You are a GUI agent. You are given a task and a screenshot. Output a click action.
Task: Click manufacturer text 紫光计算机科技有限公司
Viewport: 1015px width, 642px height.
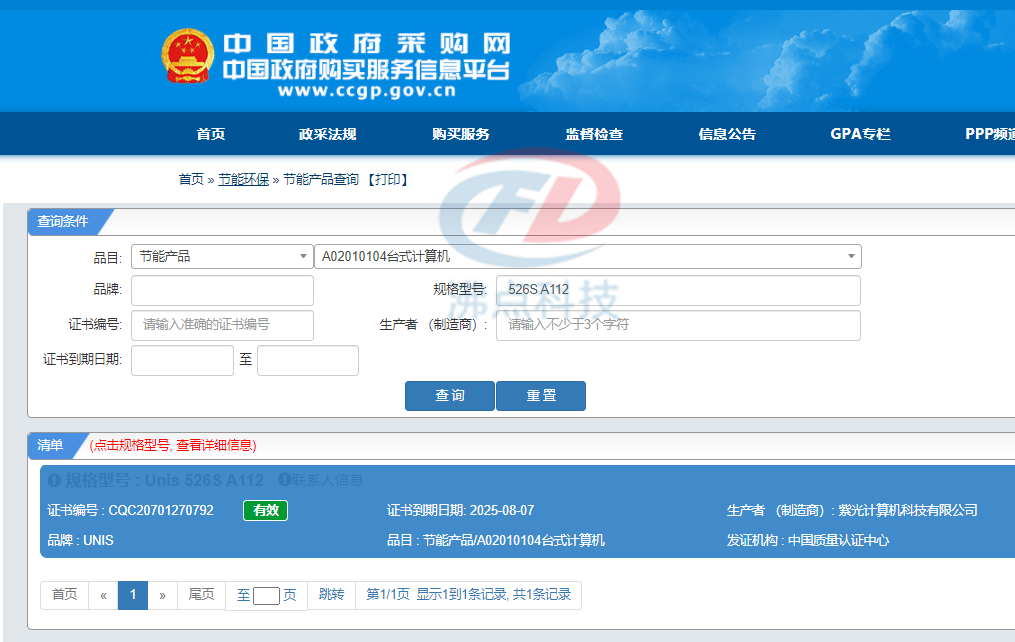click(x=908, y=510)
